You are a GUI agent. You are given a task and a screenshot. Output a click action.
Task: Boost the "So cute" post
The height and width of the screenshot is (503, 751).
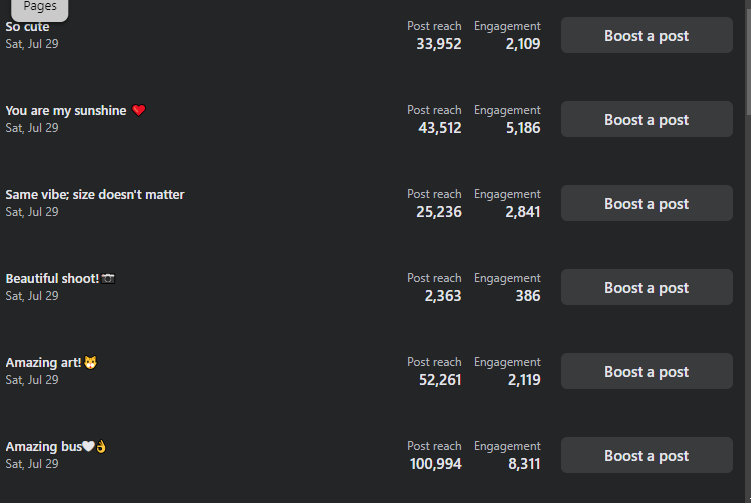[x=647, y=35]
